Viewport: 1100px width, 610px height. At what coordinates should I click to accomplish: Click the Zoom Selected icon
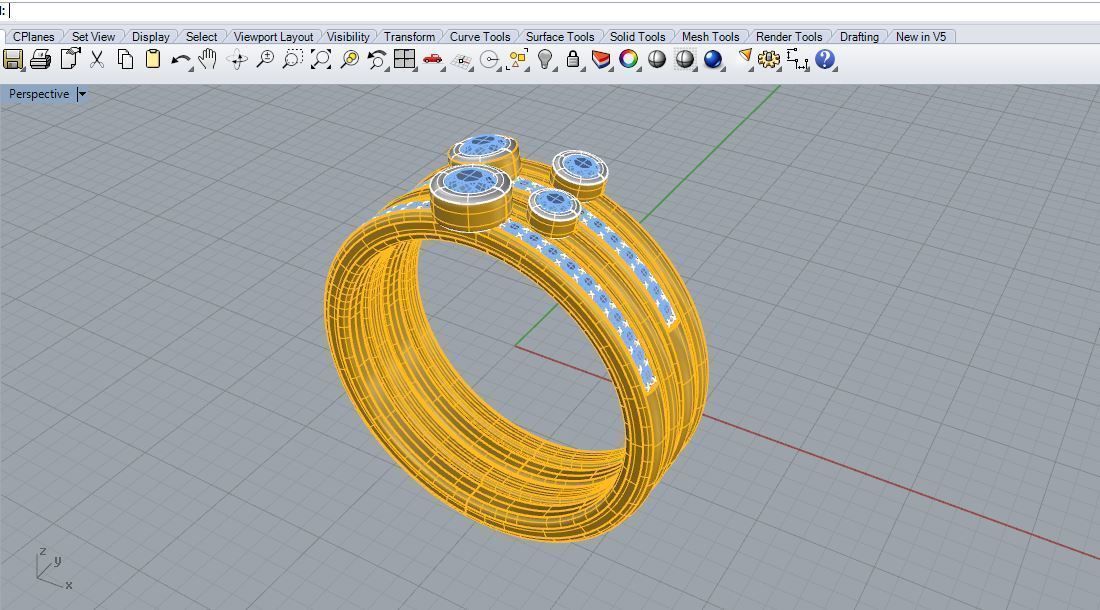click(x=349, y=60)
